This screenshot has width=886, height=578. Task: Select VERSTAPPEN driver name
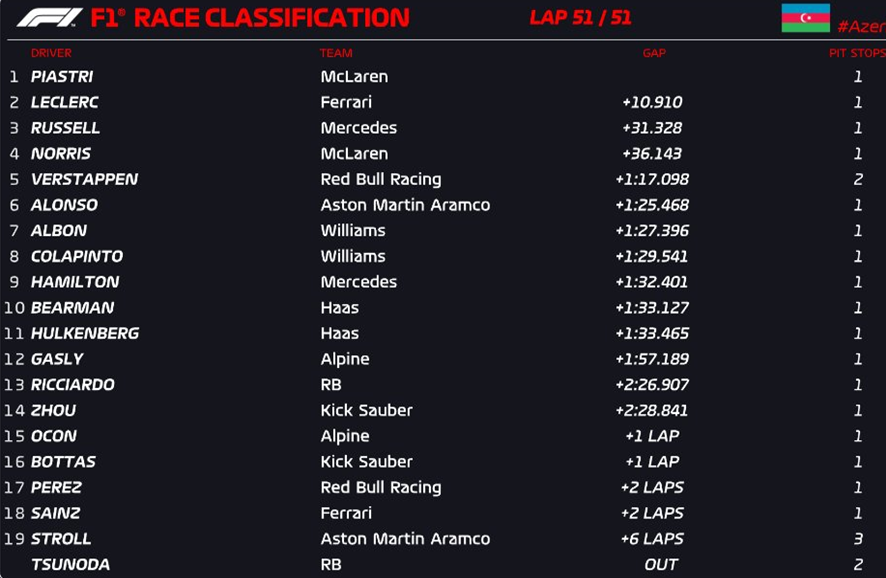click(84, 179)
